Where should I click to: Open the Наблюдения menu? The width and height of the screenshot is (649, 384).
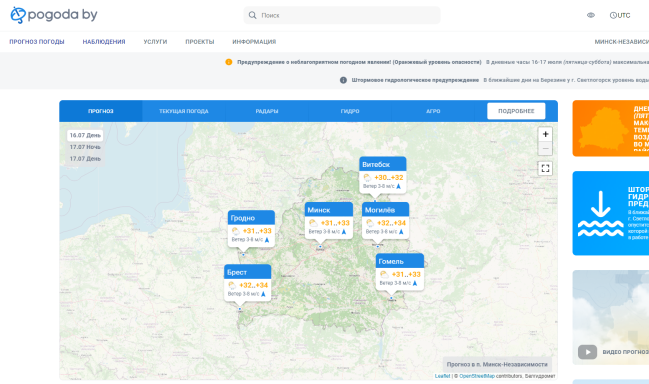104,42
